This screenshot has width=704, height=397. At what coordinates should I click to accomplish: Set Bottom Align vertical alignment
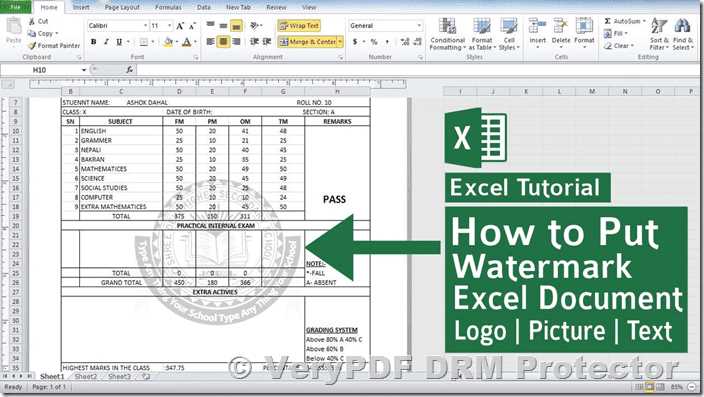[x=236, y=26]
